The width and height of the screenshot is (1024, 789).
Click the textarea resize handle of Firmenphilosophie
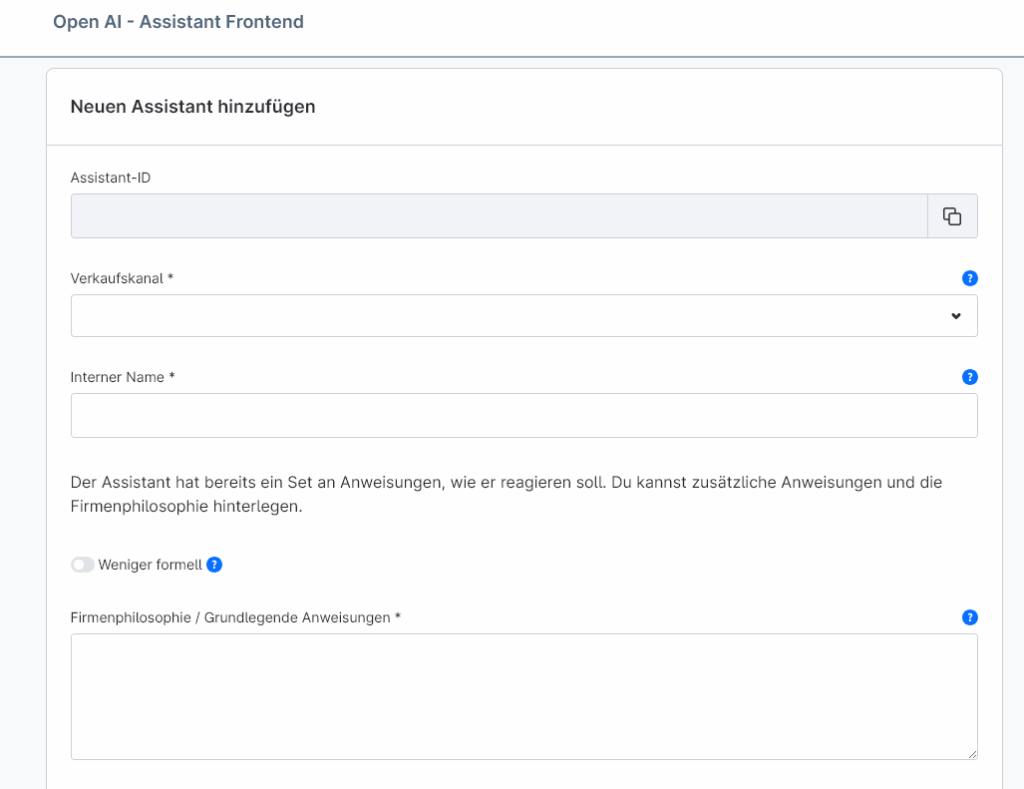click(x=972, y=754)
